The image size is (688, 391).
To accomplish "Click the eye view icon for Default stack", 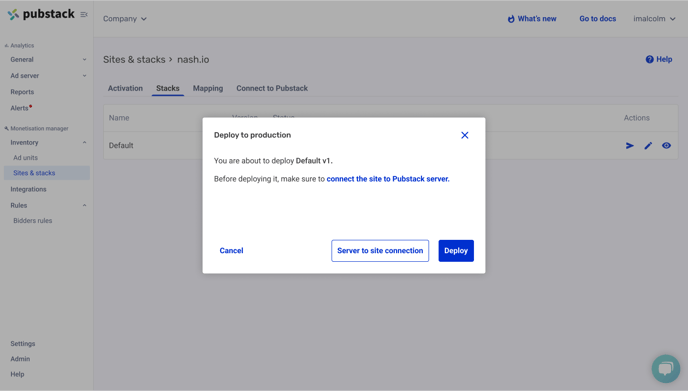I will tap(666, 145).
